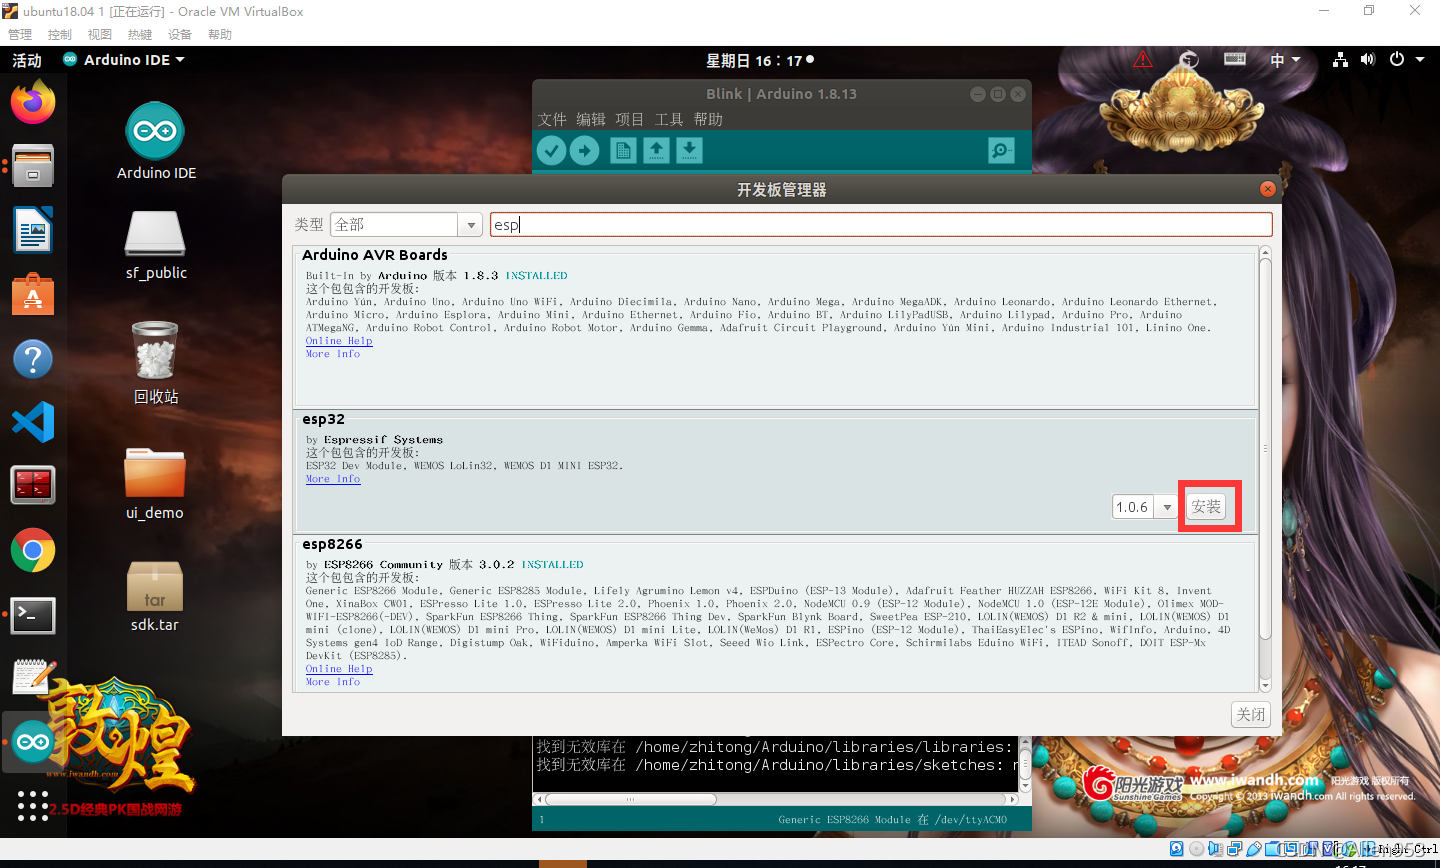Click the Upload arrow icon in Arduino toolbar

584,150
